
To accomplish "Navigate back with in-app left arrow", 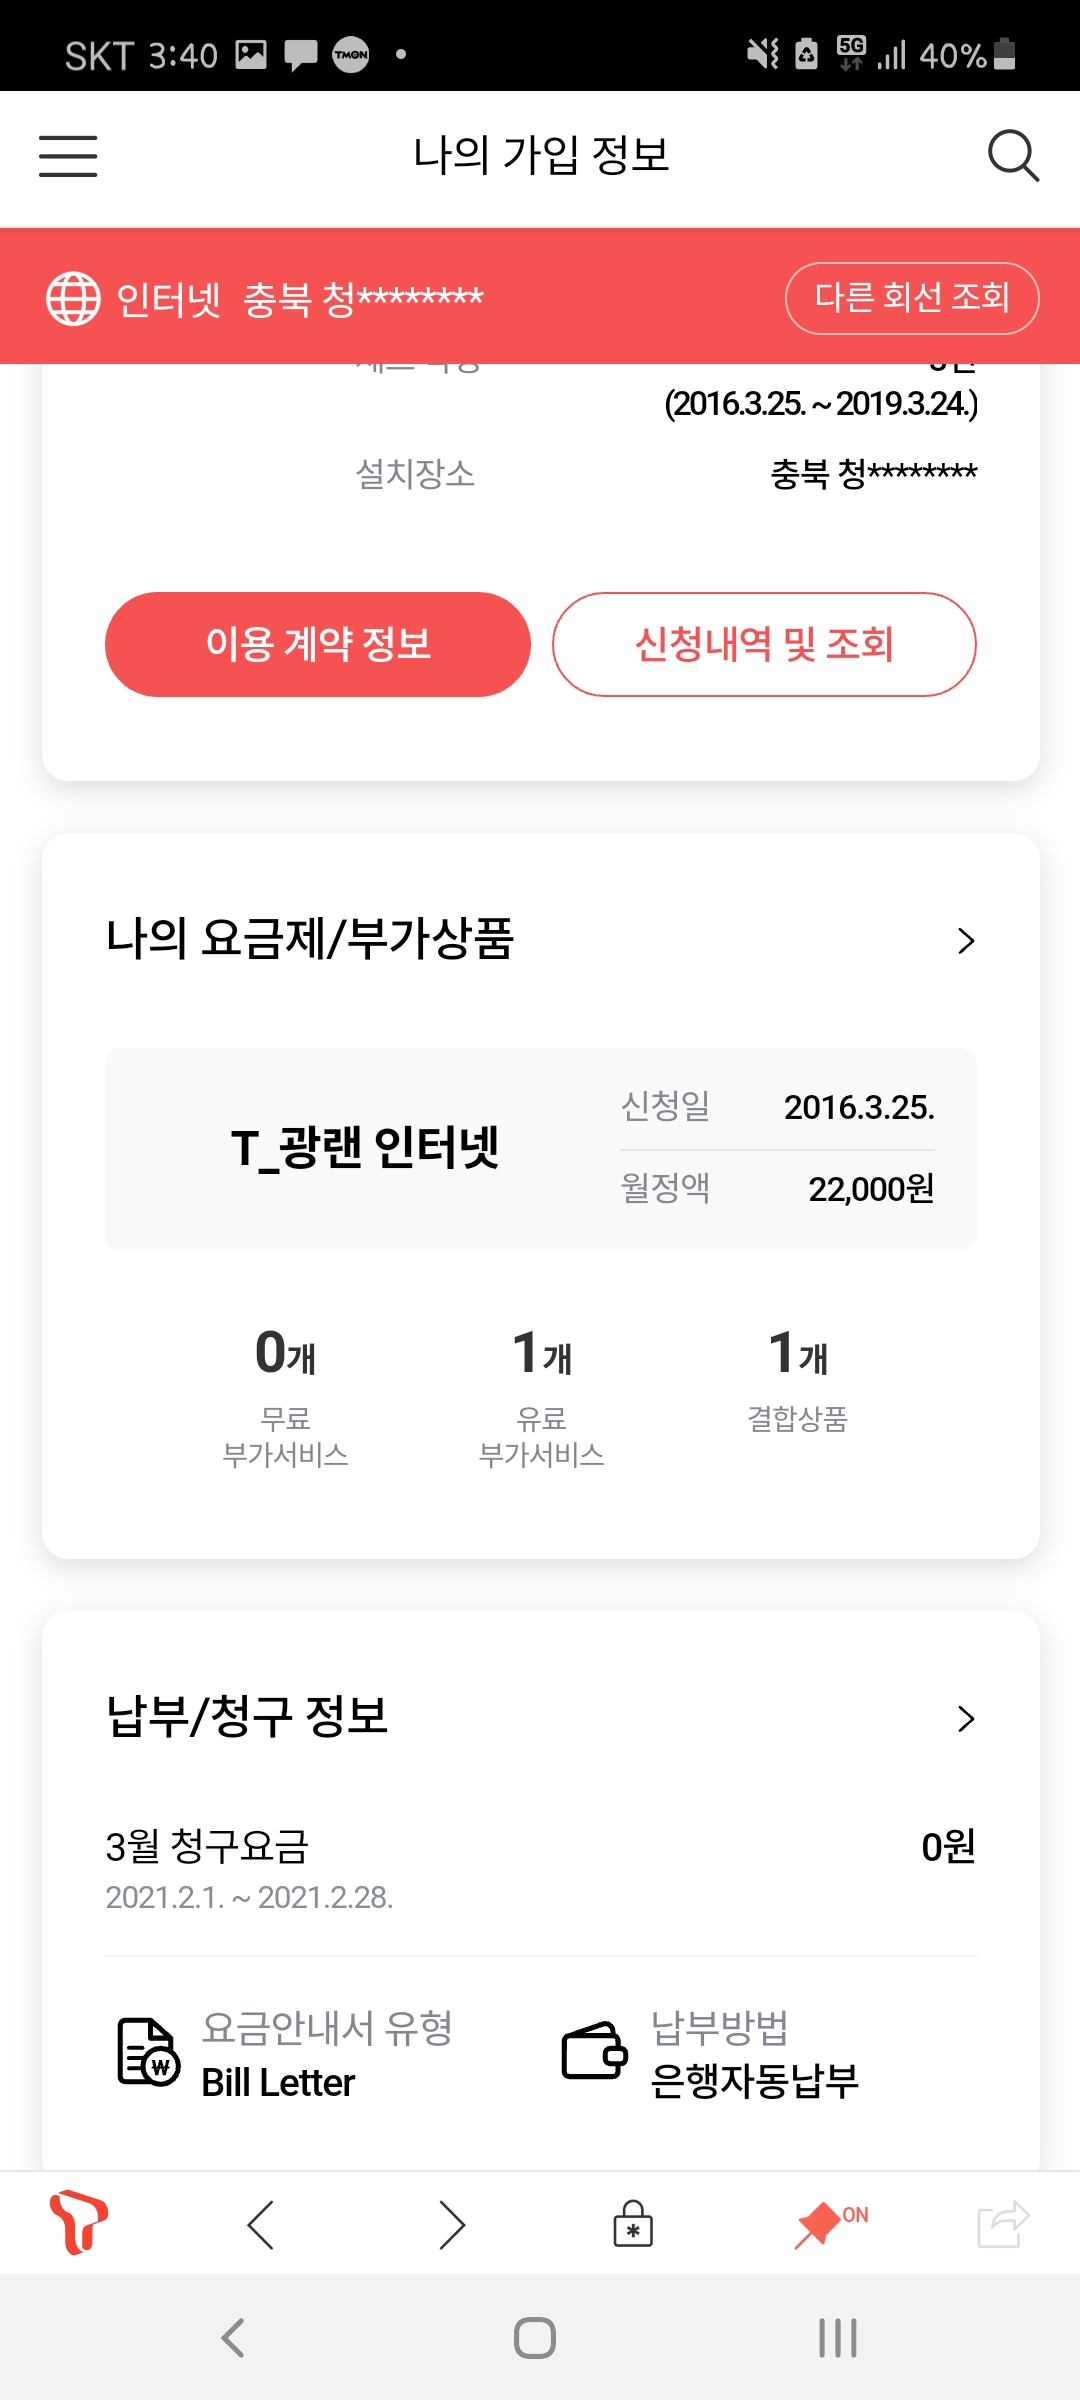I will pyautogui.click(x=260, y=2225).
